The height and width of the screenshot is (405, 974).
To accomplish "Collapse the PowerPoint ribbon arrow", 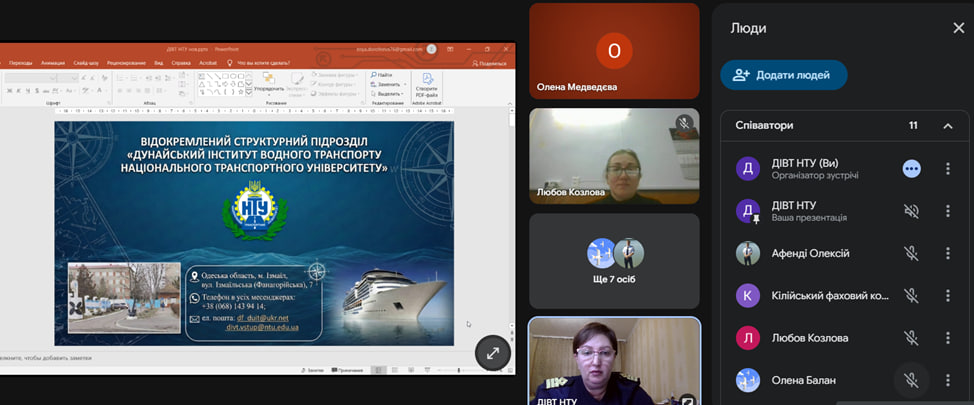I will 511,103.
